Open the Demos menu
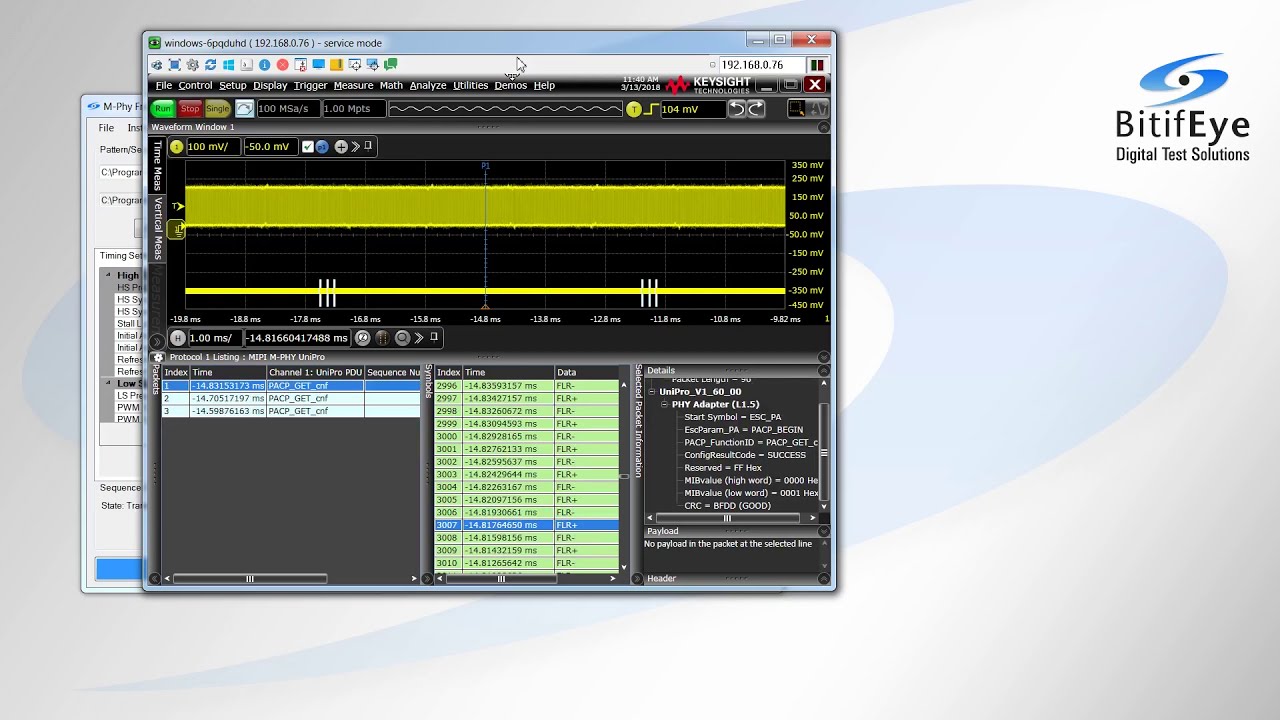Screen dimensions: 1280x720 tap(510, 85)
